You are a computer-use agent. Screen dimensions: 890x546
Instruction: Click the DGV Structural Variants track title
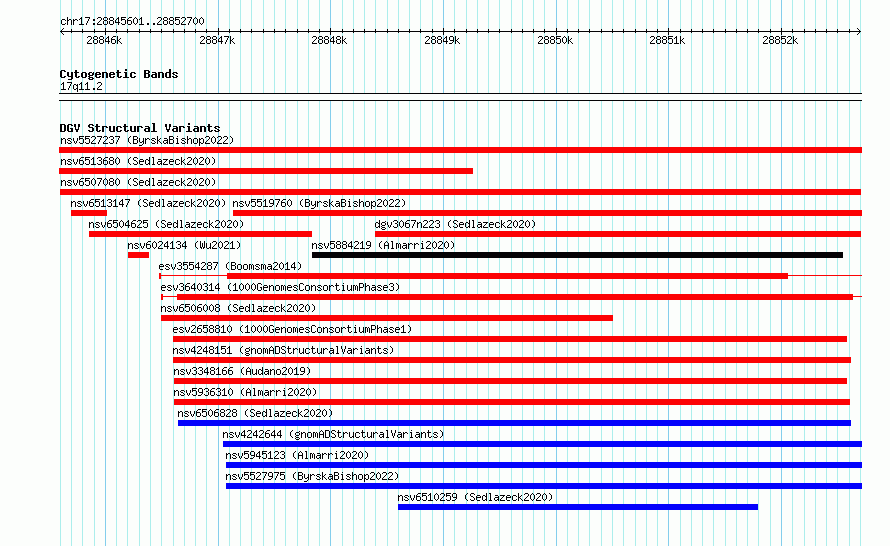tap(140, 128)
